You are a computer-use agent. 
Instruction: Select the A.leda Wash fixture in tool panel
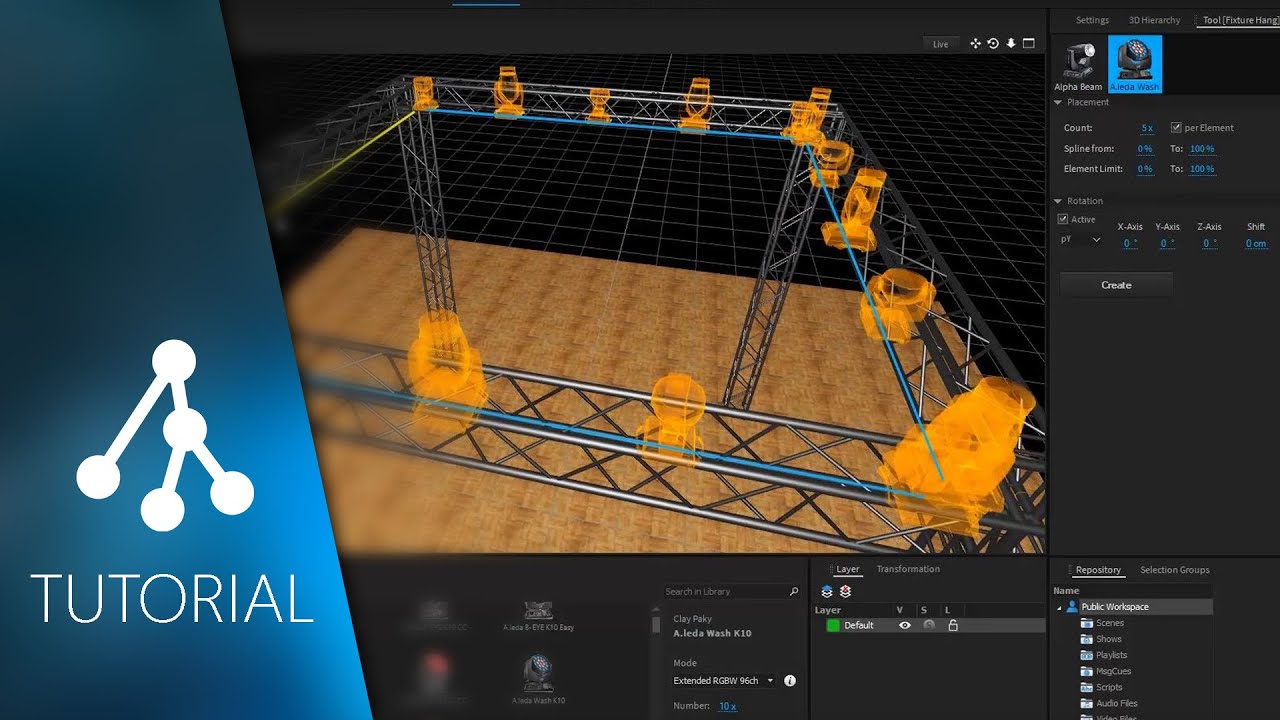(x=1135, y=65)
